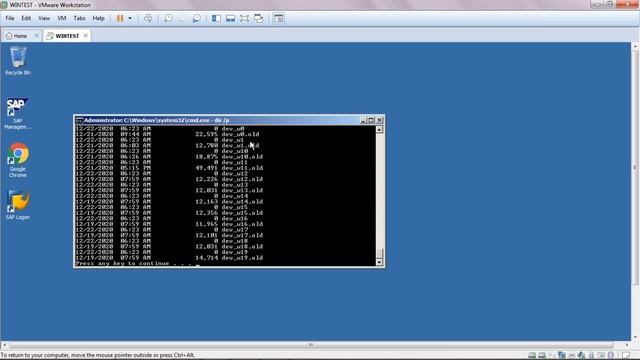Open the message log icon in status bar
This screenshot has height=360, width=640.
coord(626,356)
